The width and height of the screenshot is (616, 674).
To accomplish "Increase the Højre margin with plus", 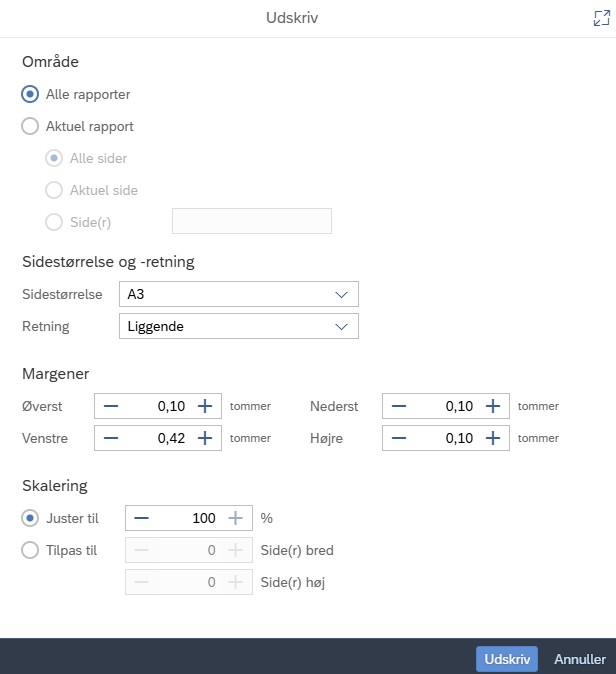I will pyautogui.click(x=493, y=438).
